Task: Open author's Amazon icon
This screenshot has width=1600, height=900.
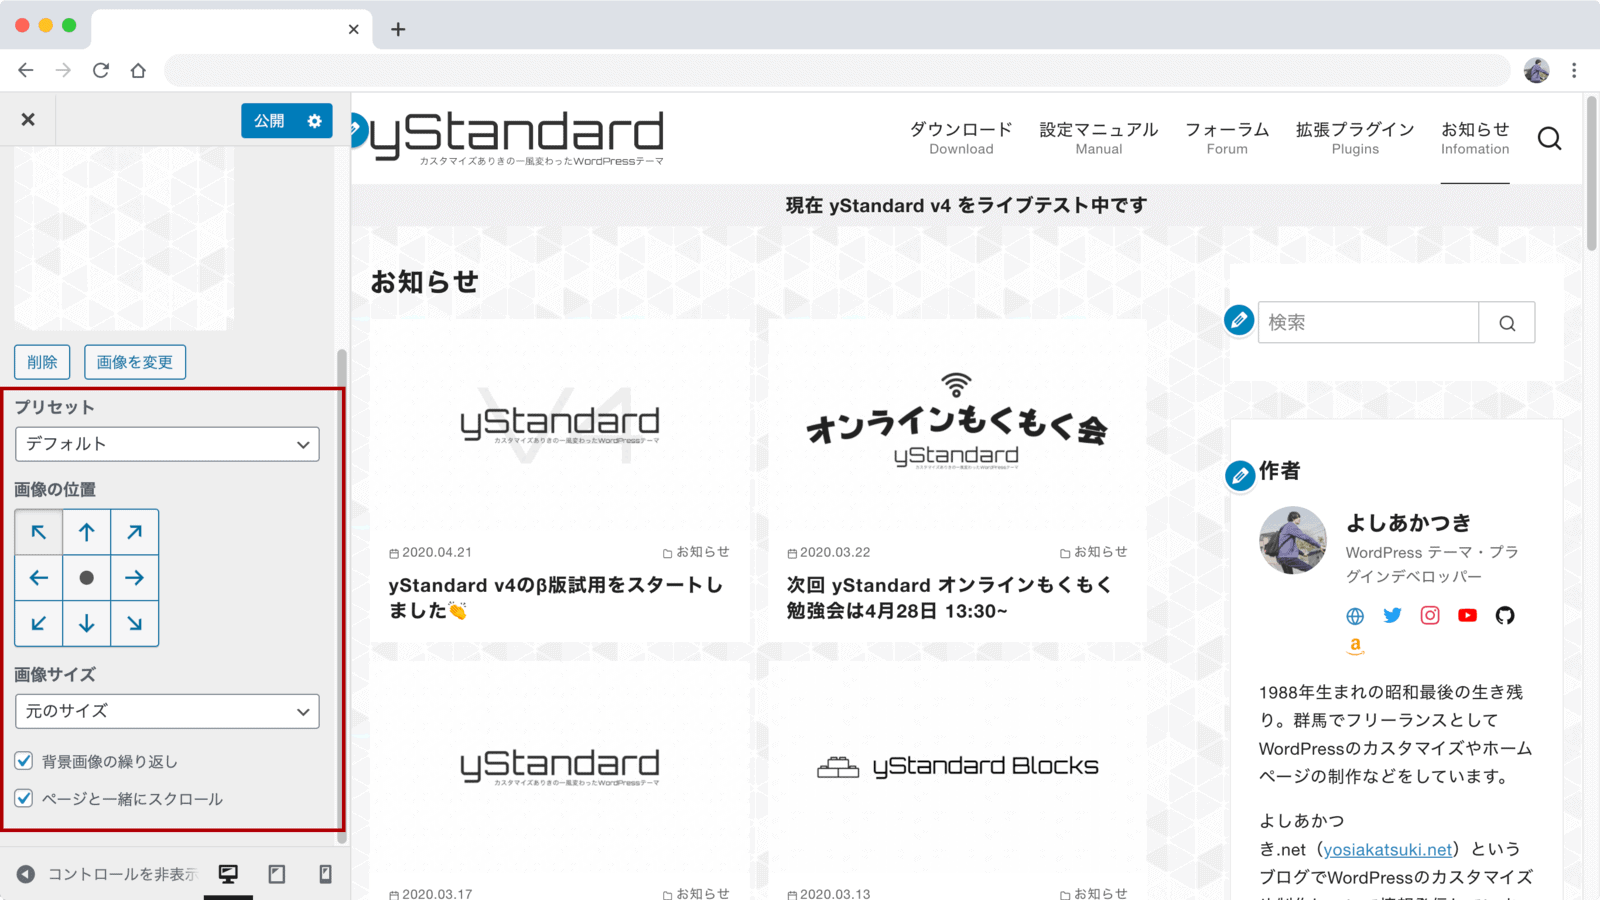Action: coord(1355,647)
